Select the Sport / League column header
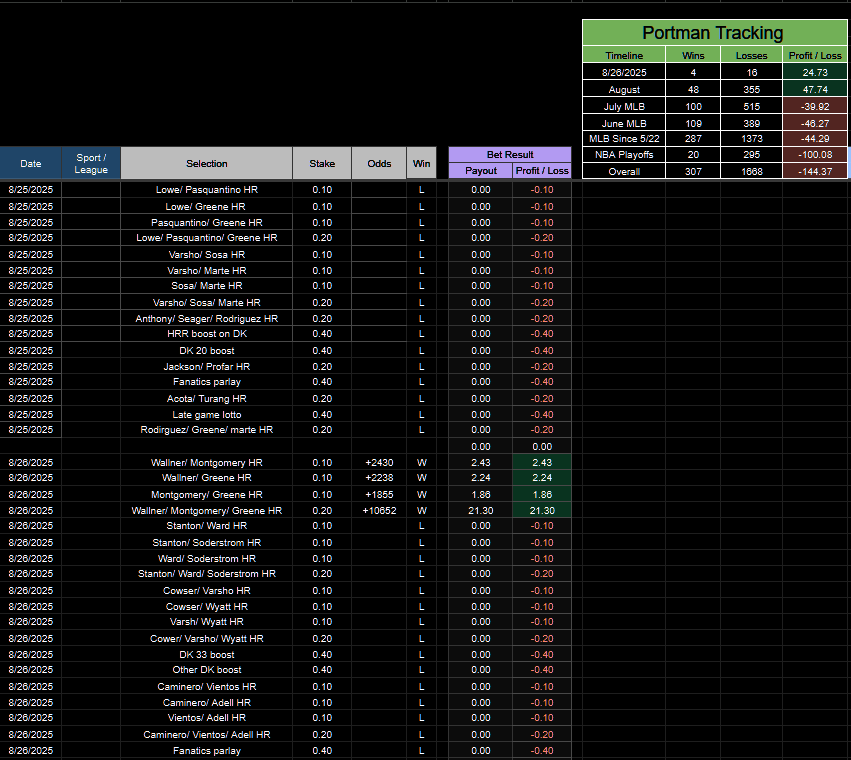The height and width of the screenshot is (760, 851). [x=91, y=163]
